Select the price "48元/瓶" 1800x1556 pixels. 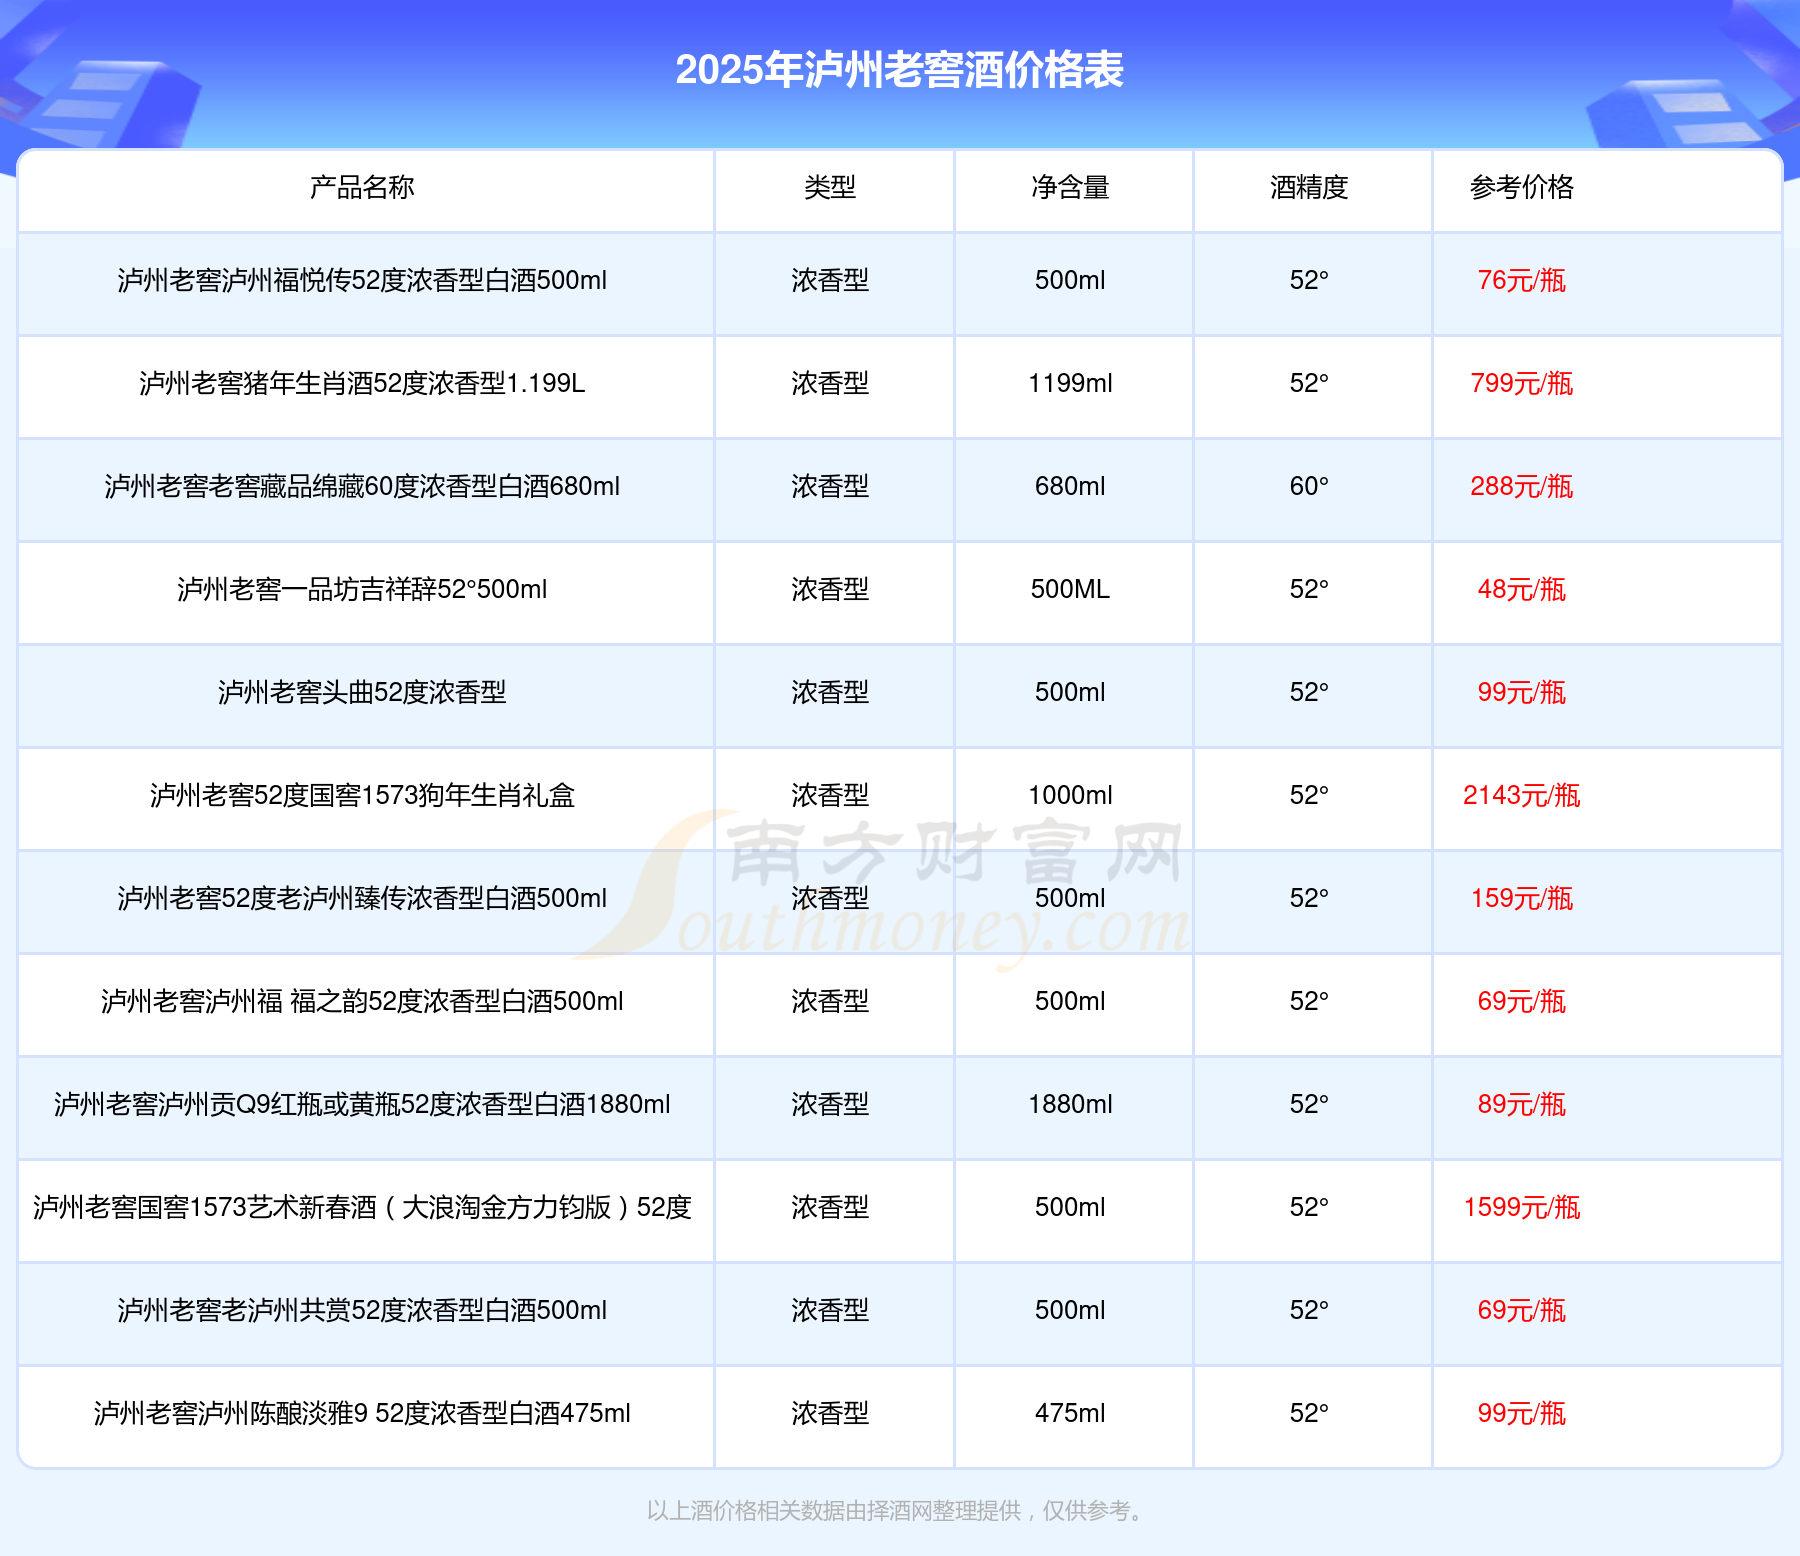tap(1522, 589)
